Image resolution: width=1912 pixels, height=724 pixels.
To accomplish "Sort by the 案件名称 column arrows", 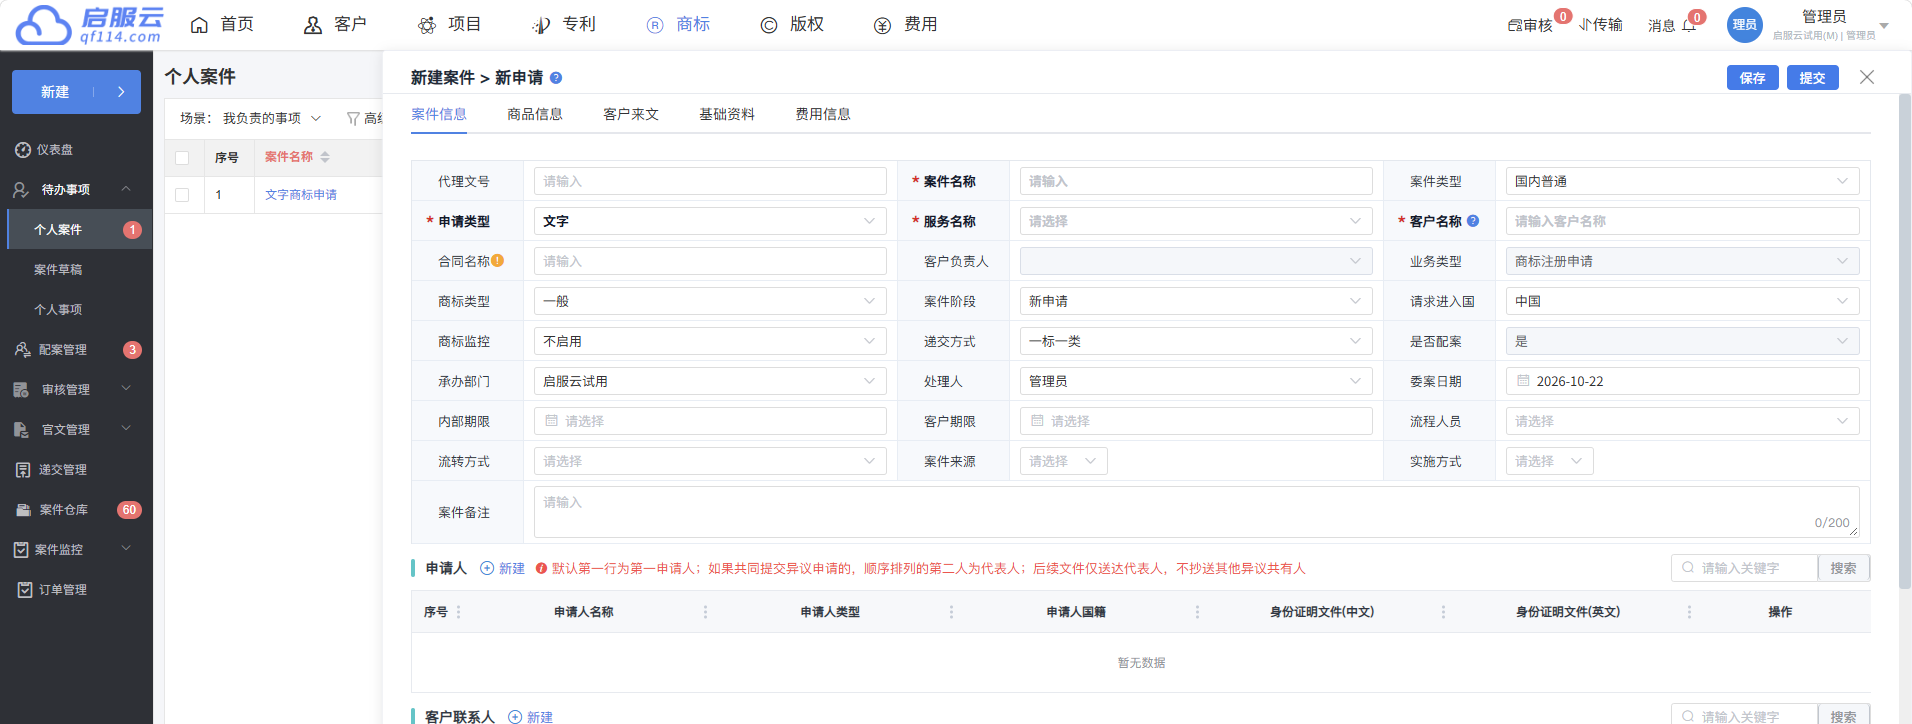I will click(325, 157).
